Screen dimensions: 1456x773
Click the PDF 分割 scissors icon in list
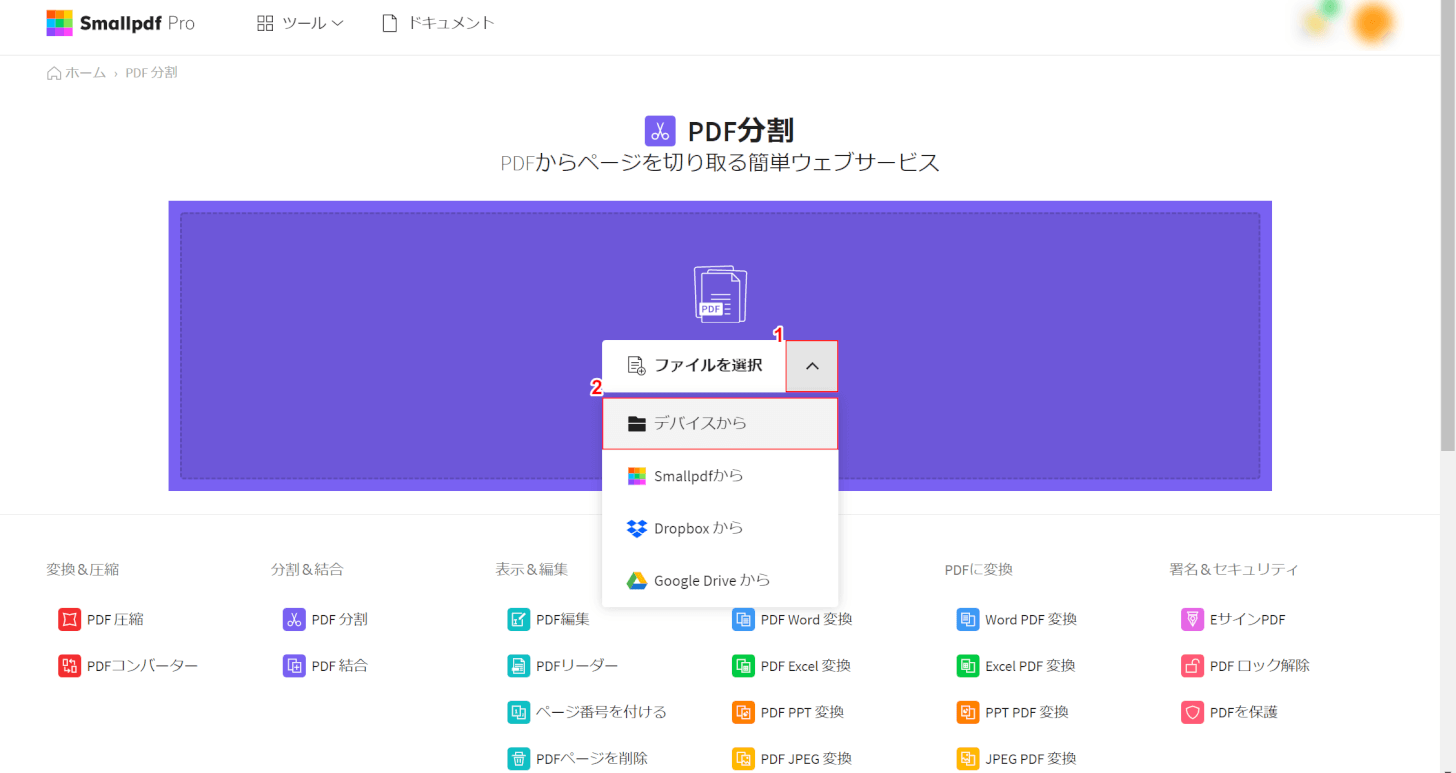tap(294, 619)
